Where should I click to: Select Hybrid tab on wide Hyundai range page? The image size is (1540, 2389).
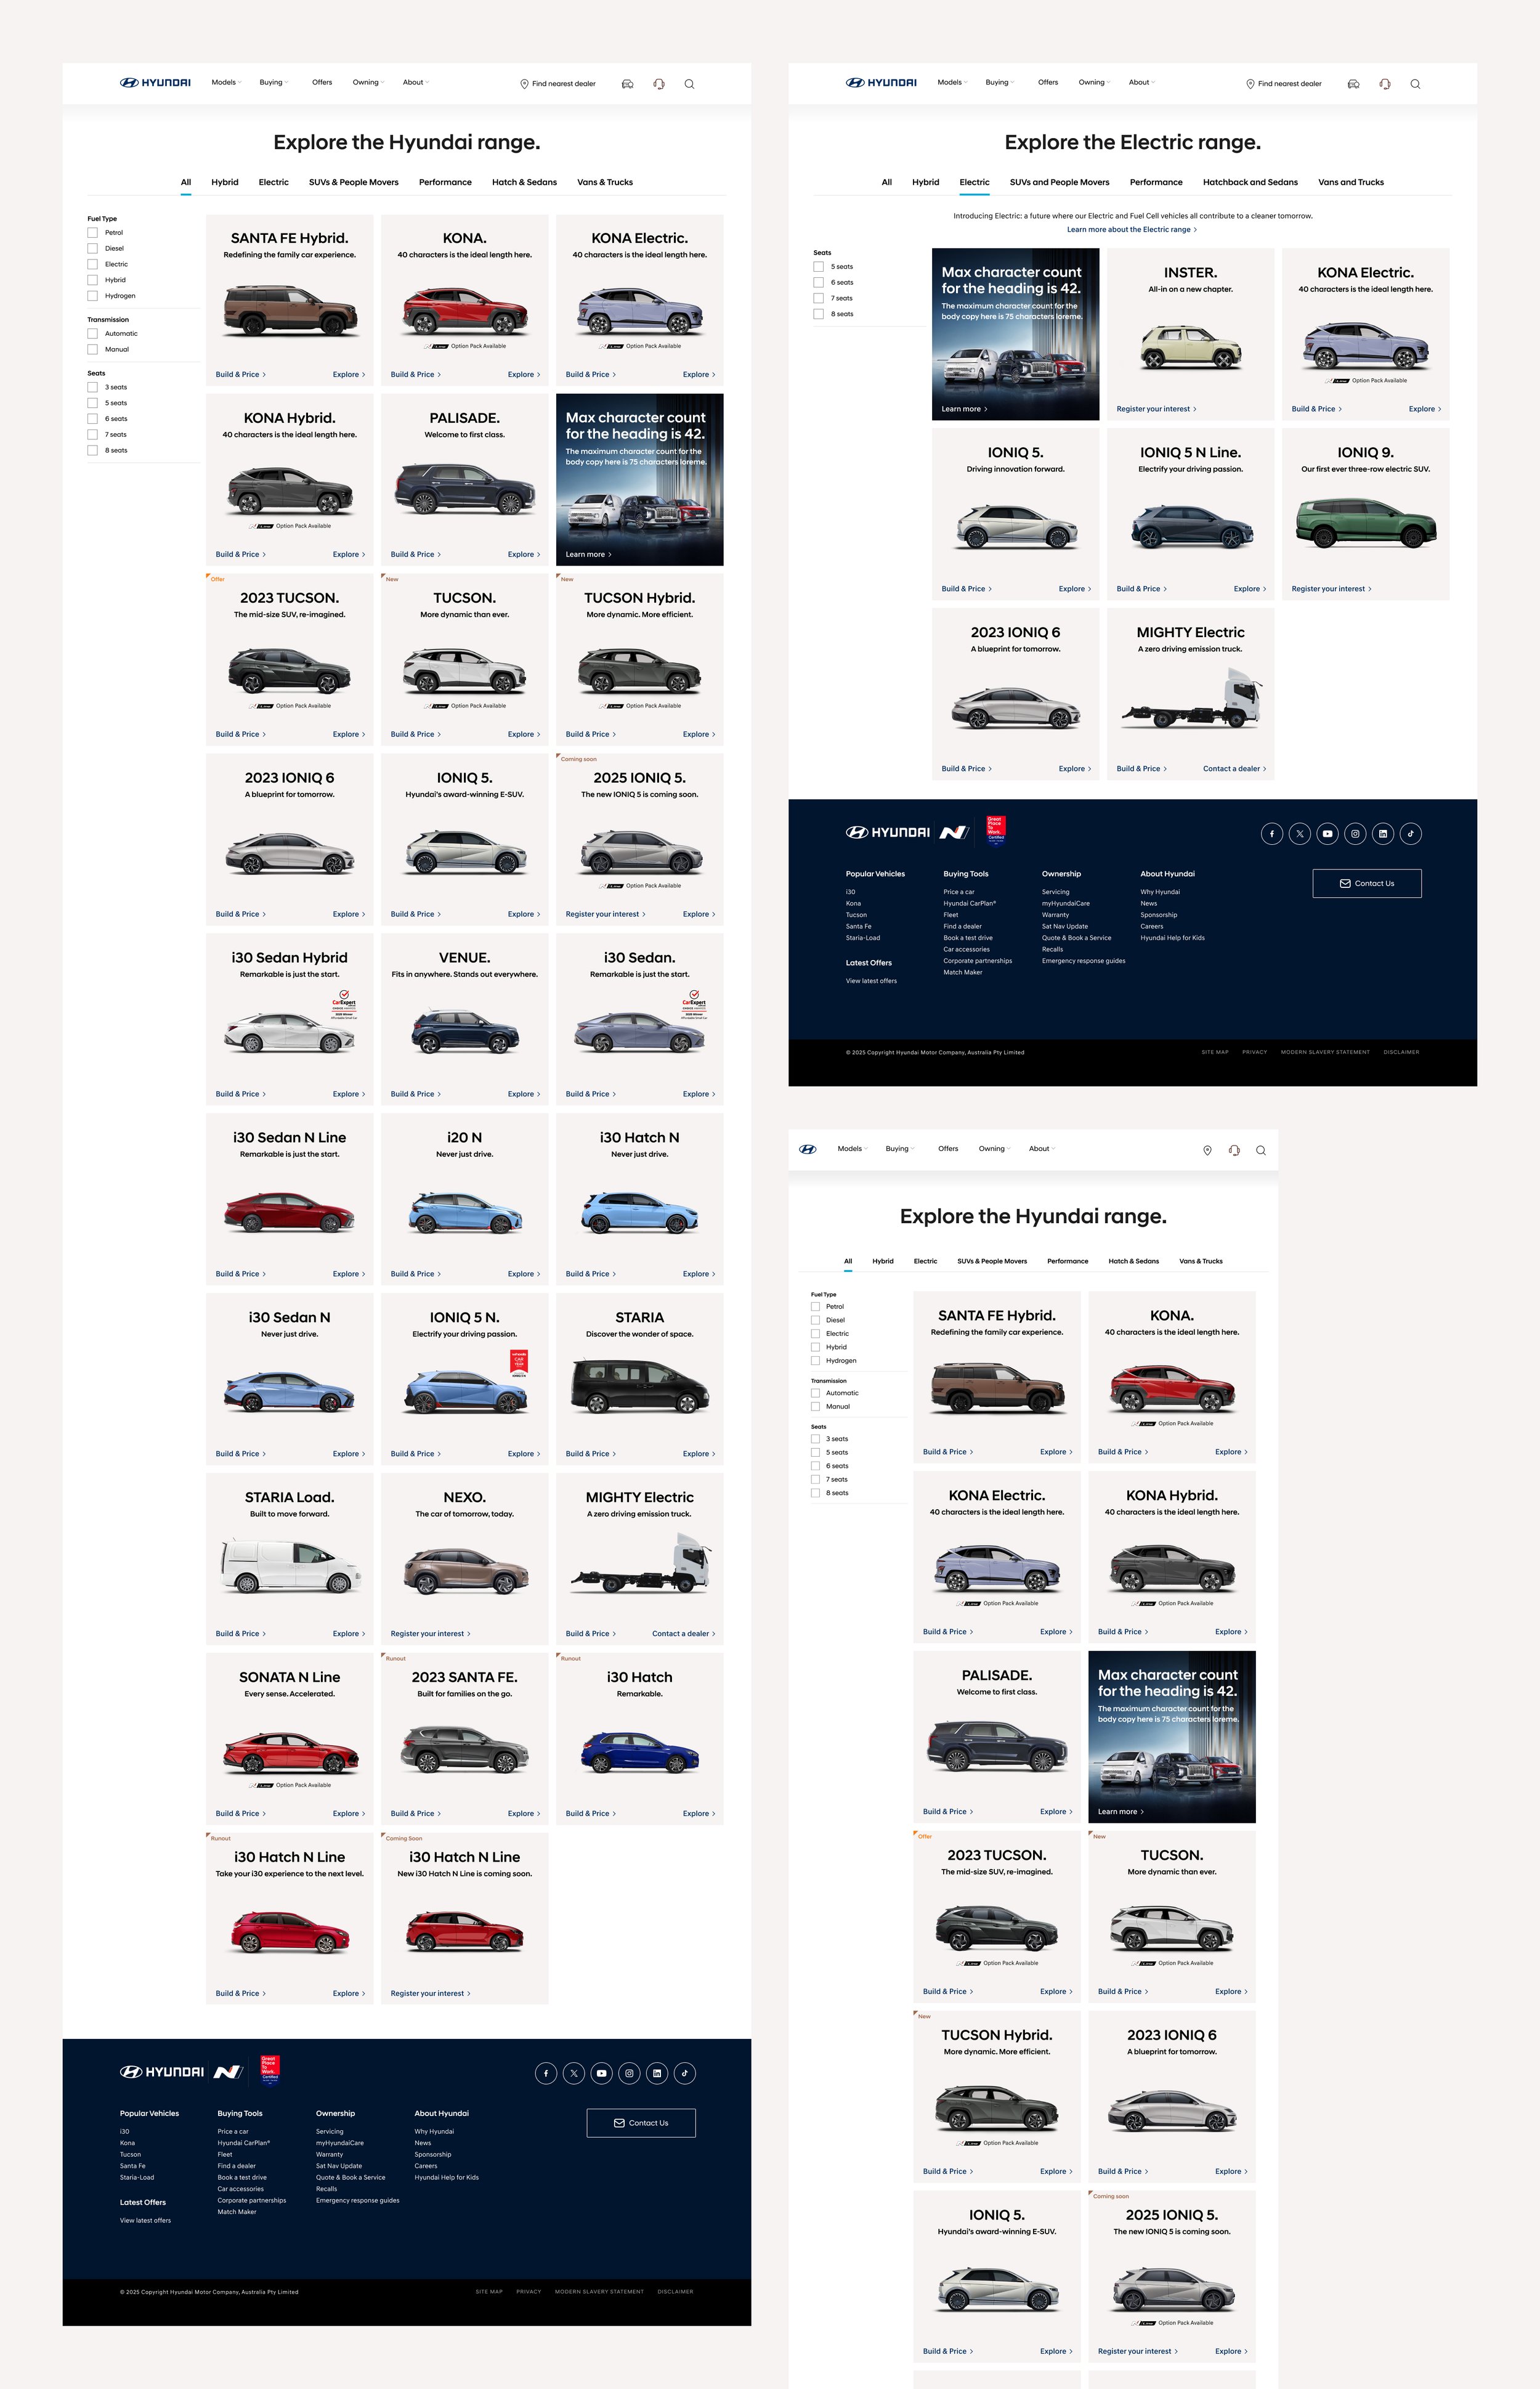tap(225, 182)
